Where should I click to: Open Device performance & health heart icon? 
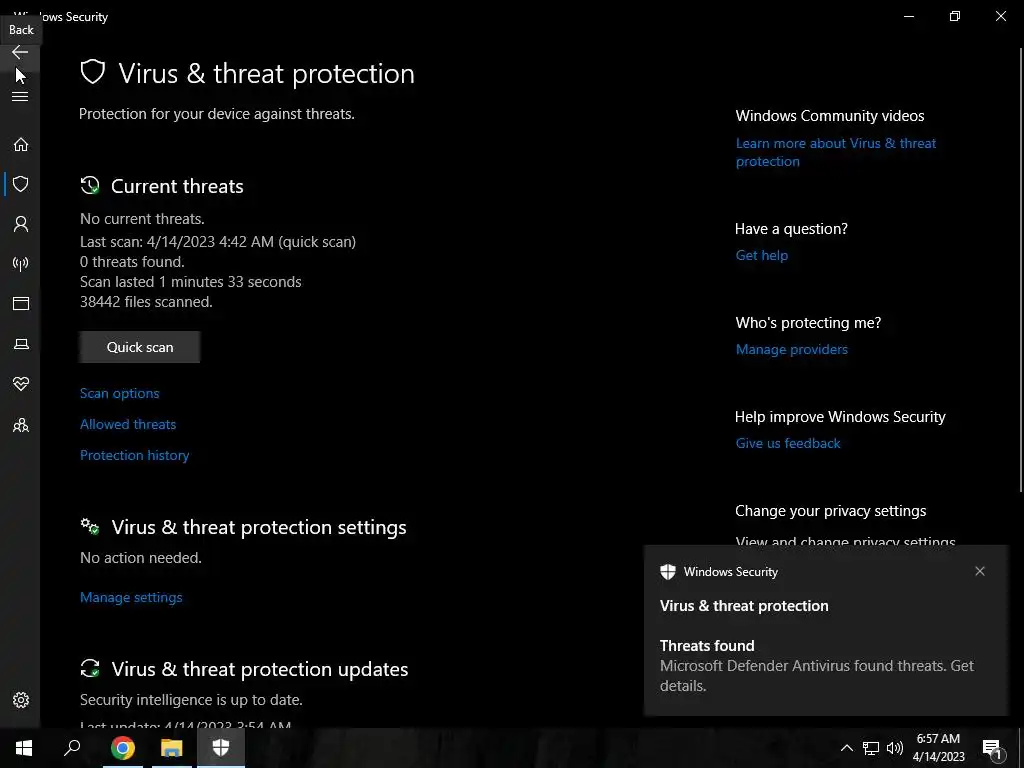point(20,384)
